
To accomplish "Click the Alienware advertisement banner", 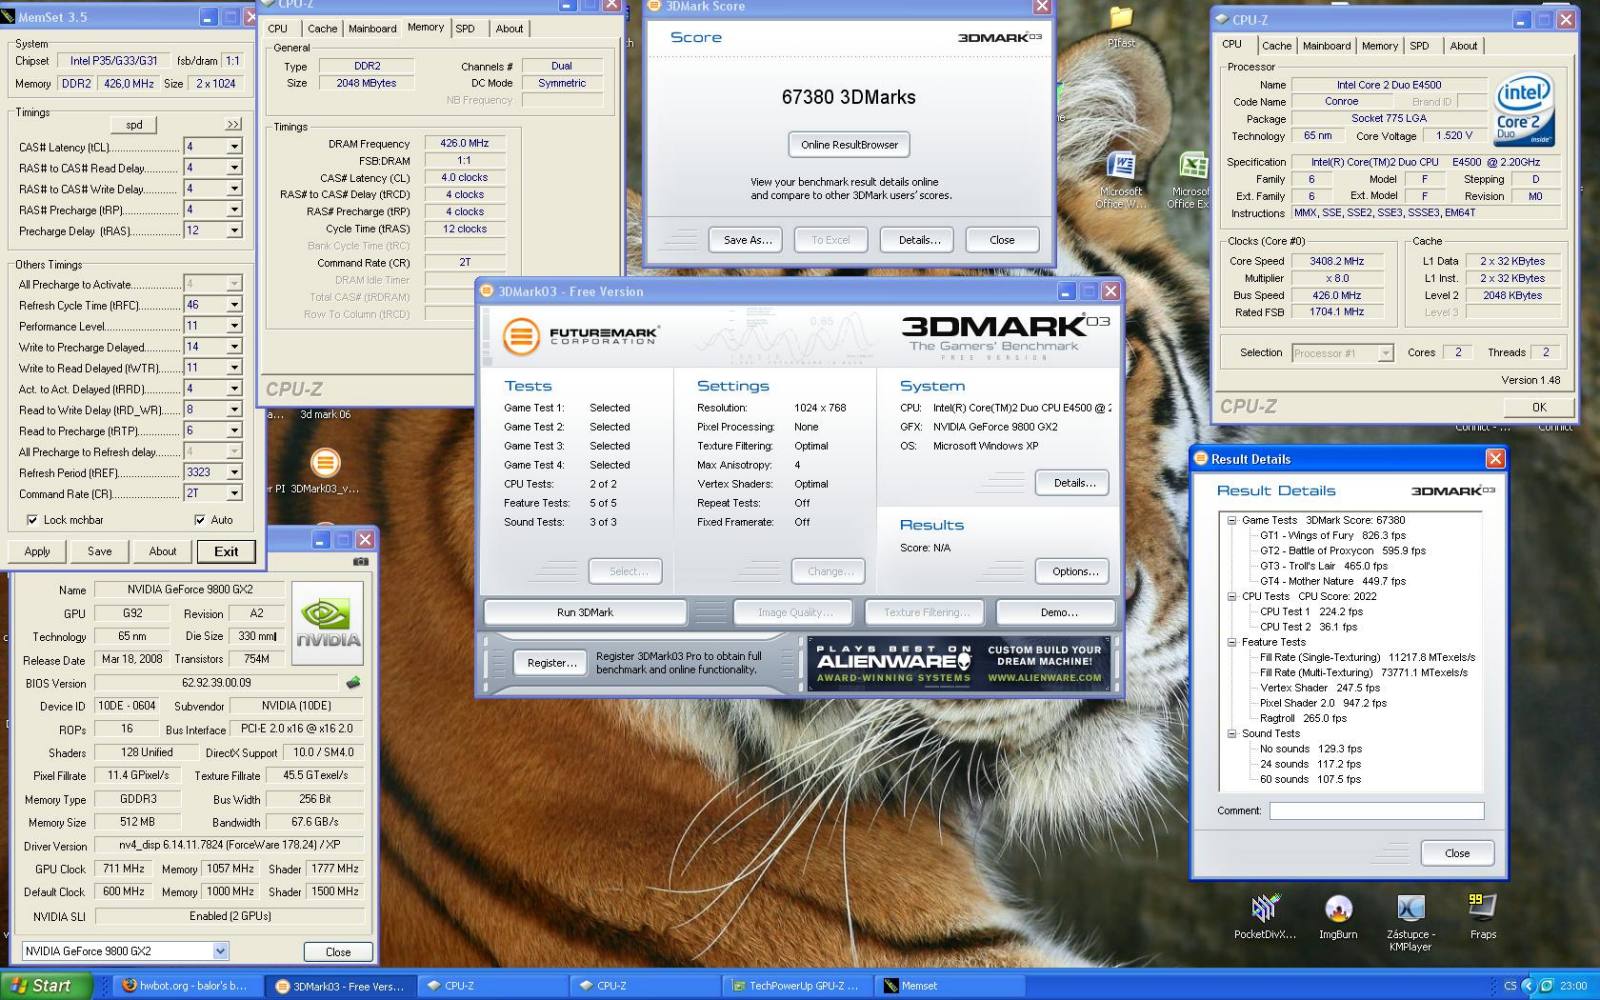I will (x=958, y=663).
